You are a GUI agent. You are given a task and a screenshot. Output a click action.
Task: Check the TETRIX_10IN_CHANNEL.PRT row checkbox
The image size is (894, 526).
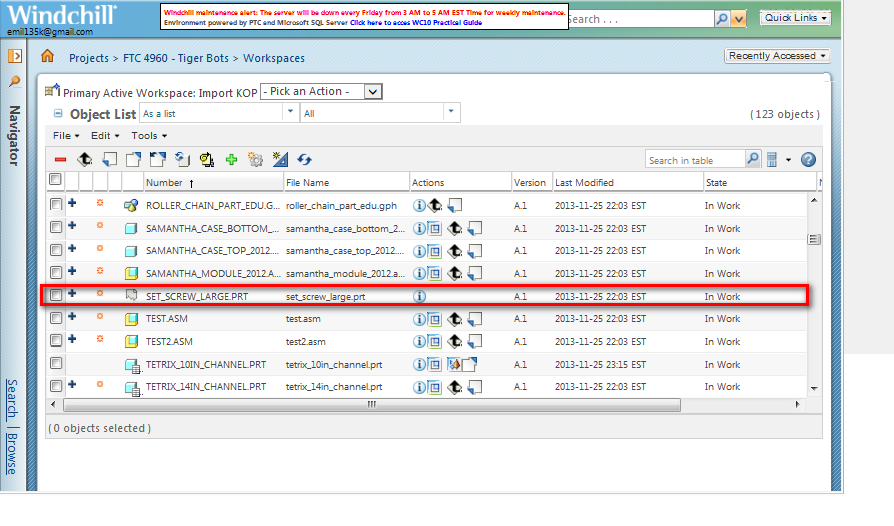pos(56,363)
